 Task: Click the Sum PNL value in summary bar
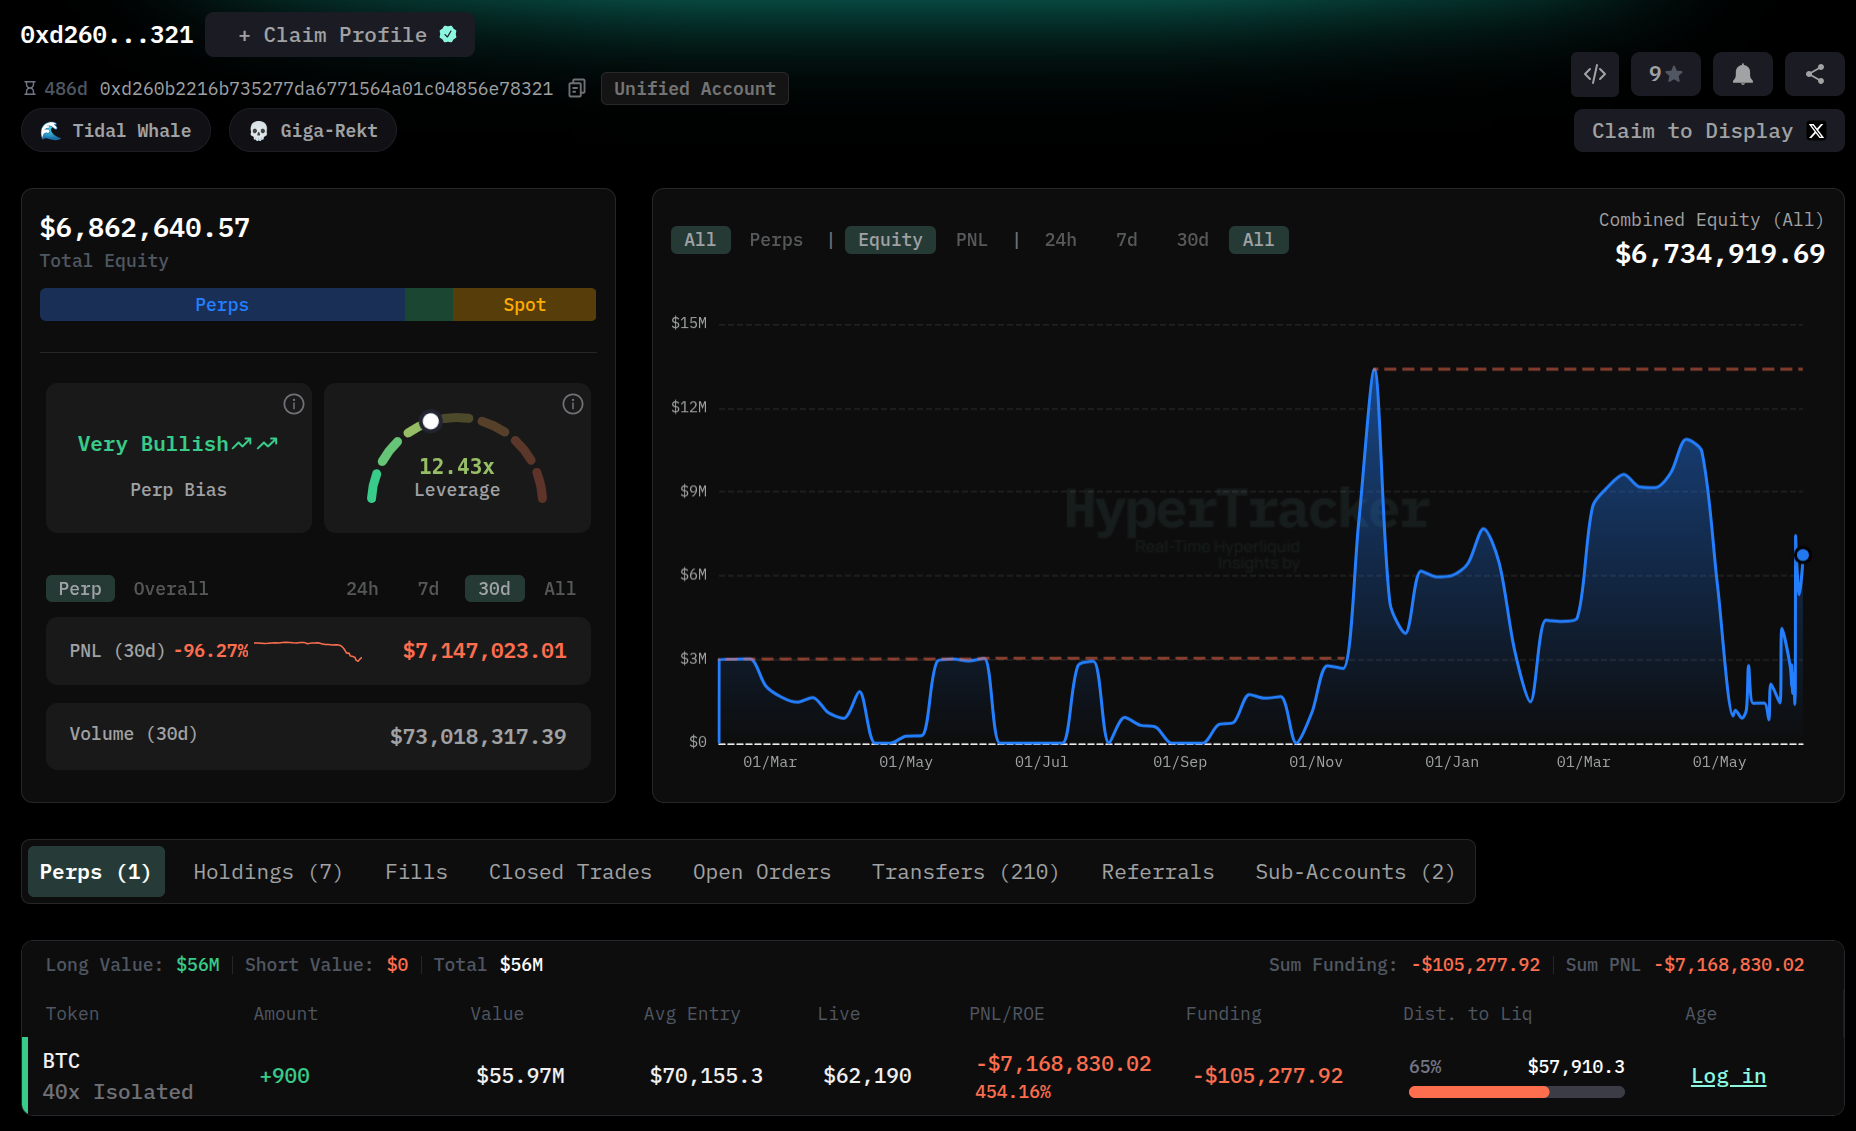pyautogui.click(x=1729, y=965)
